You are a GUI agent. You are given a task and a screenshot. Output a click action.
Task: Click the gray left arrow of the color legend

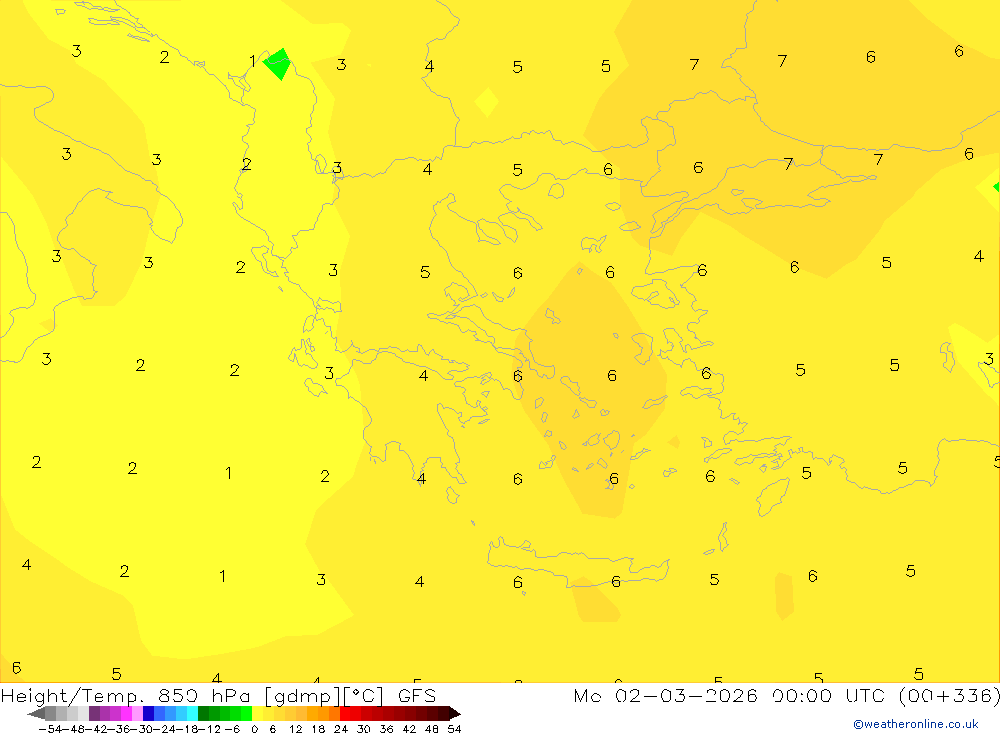37,714
